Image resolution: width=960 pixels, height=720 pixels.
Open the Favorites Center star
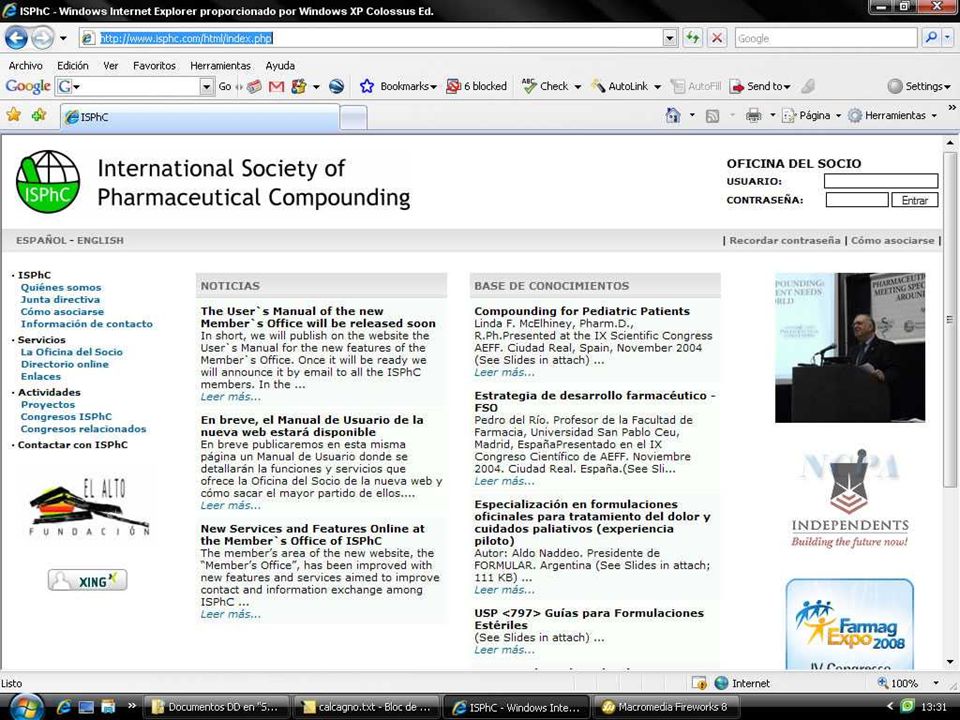point(13,114)
